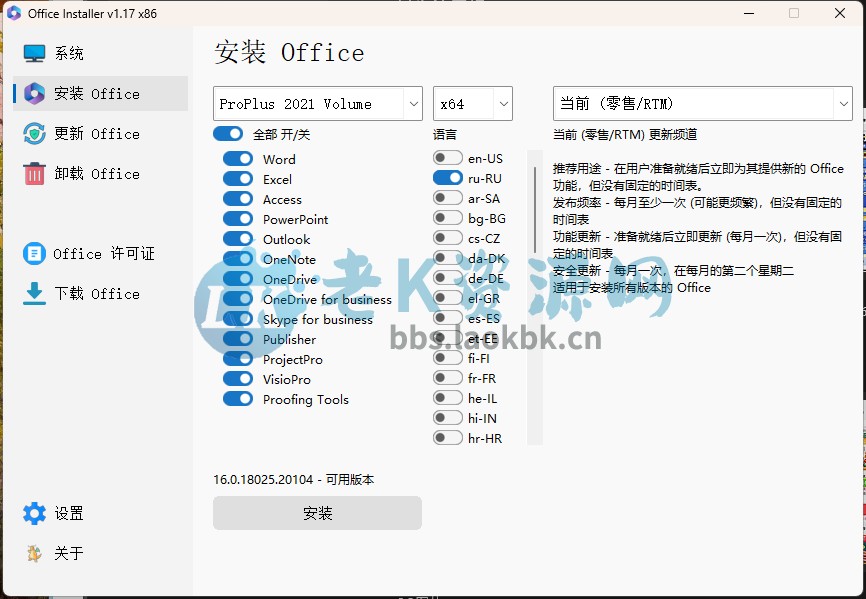Click the 安装 button
This screenshot has width=866, height=599.
point(318,513)
